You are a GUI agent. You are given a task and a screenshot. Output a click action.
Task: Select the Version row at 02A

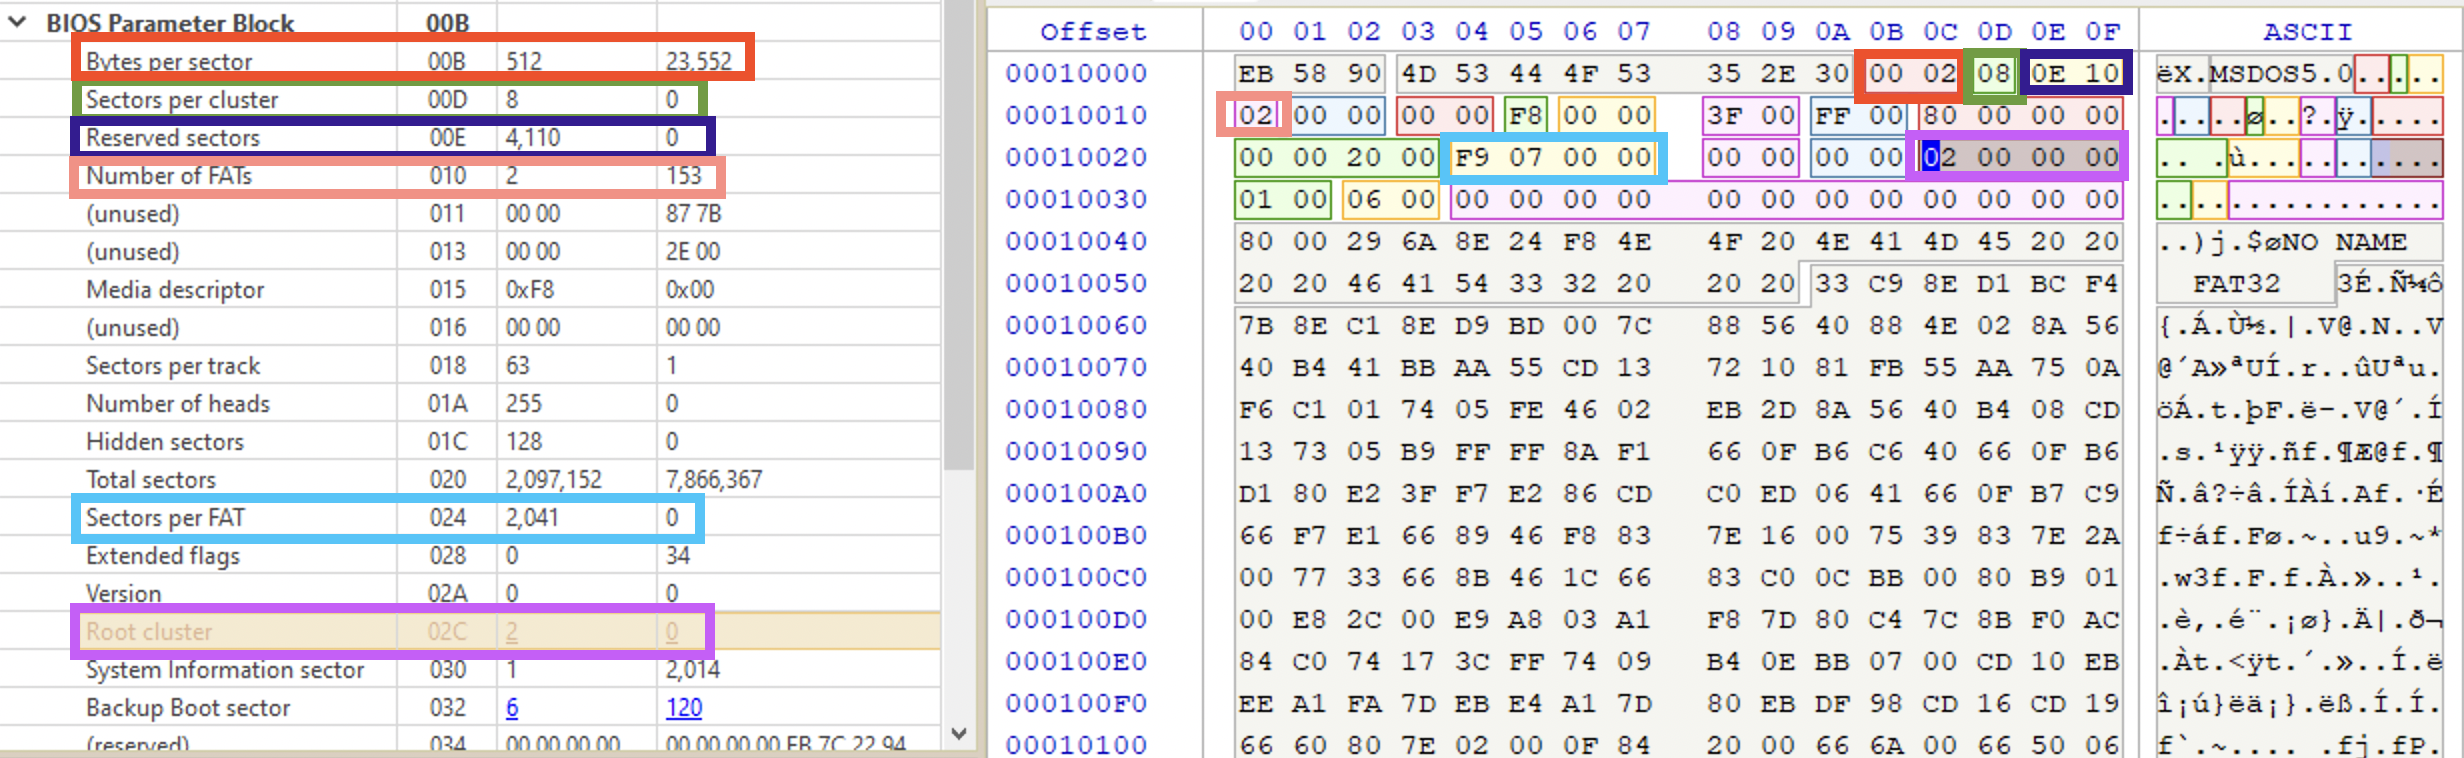(x=470, y=593)
